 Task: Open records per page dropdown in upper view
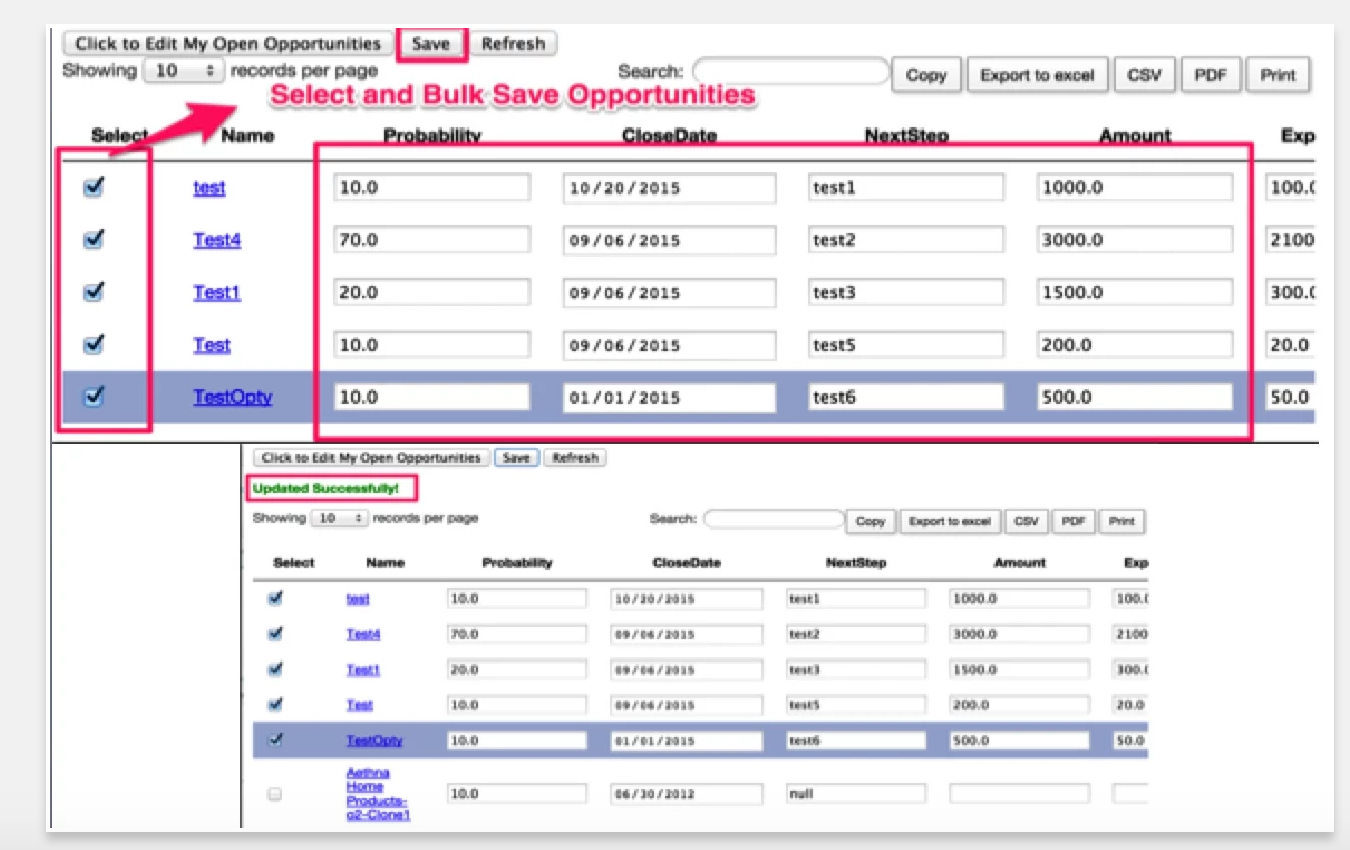pyautogui.click(x=183, y=71)
